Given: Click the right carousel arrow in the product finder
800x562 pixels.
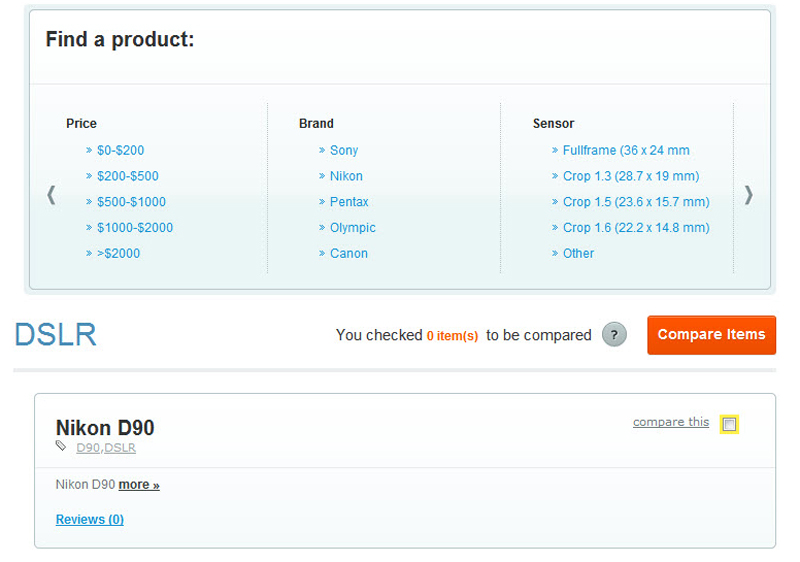Looking at the screenshot, I should point(748,195).
